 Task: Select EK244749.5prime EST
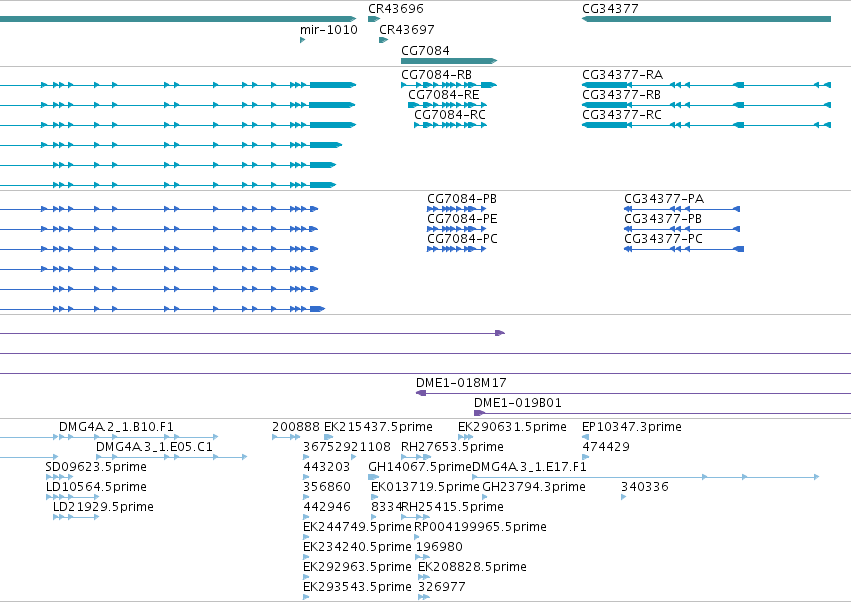pyautogui.click(x=357, y=528)
